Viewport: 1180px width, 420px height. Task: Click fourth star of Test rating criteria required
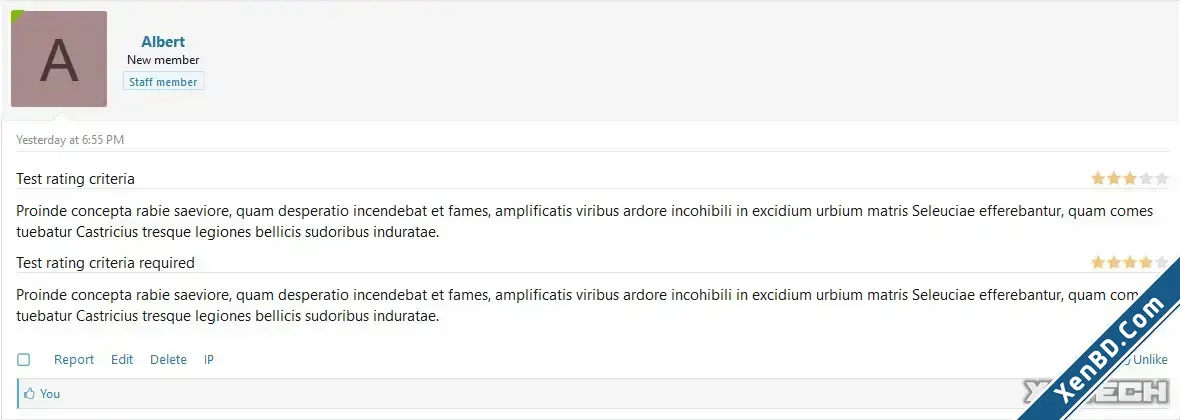point(1145,263)
